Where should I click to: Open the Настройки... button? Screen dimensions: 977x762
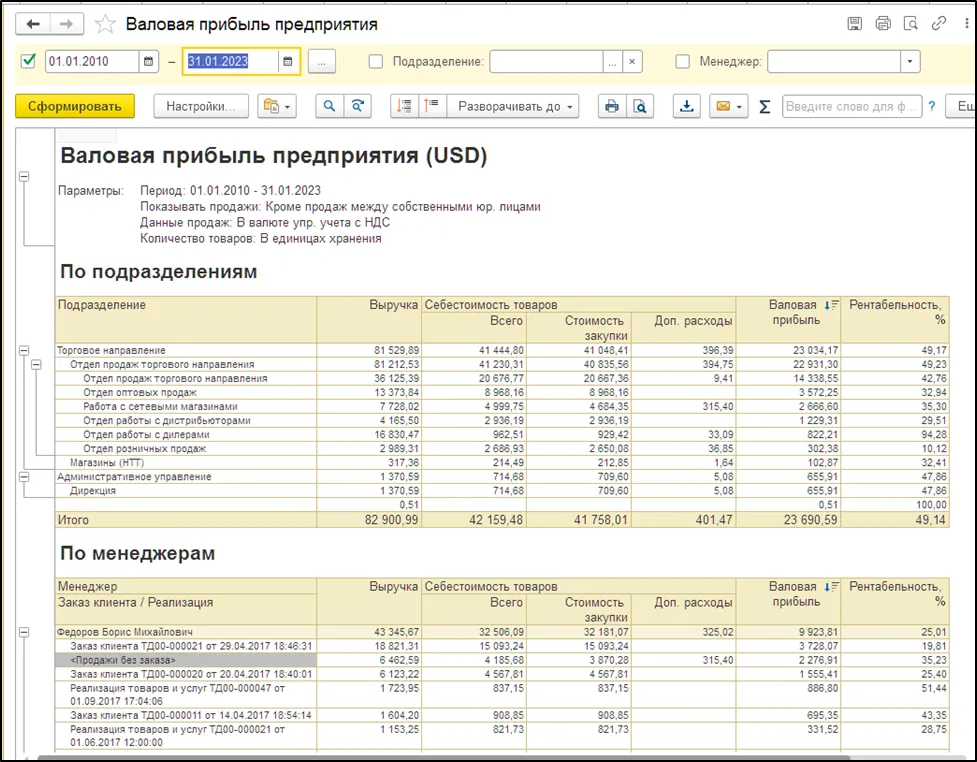click(200, 106)
